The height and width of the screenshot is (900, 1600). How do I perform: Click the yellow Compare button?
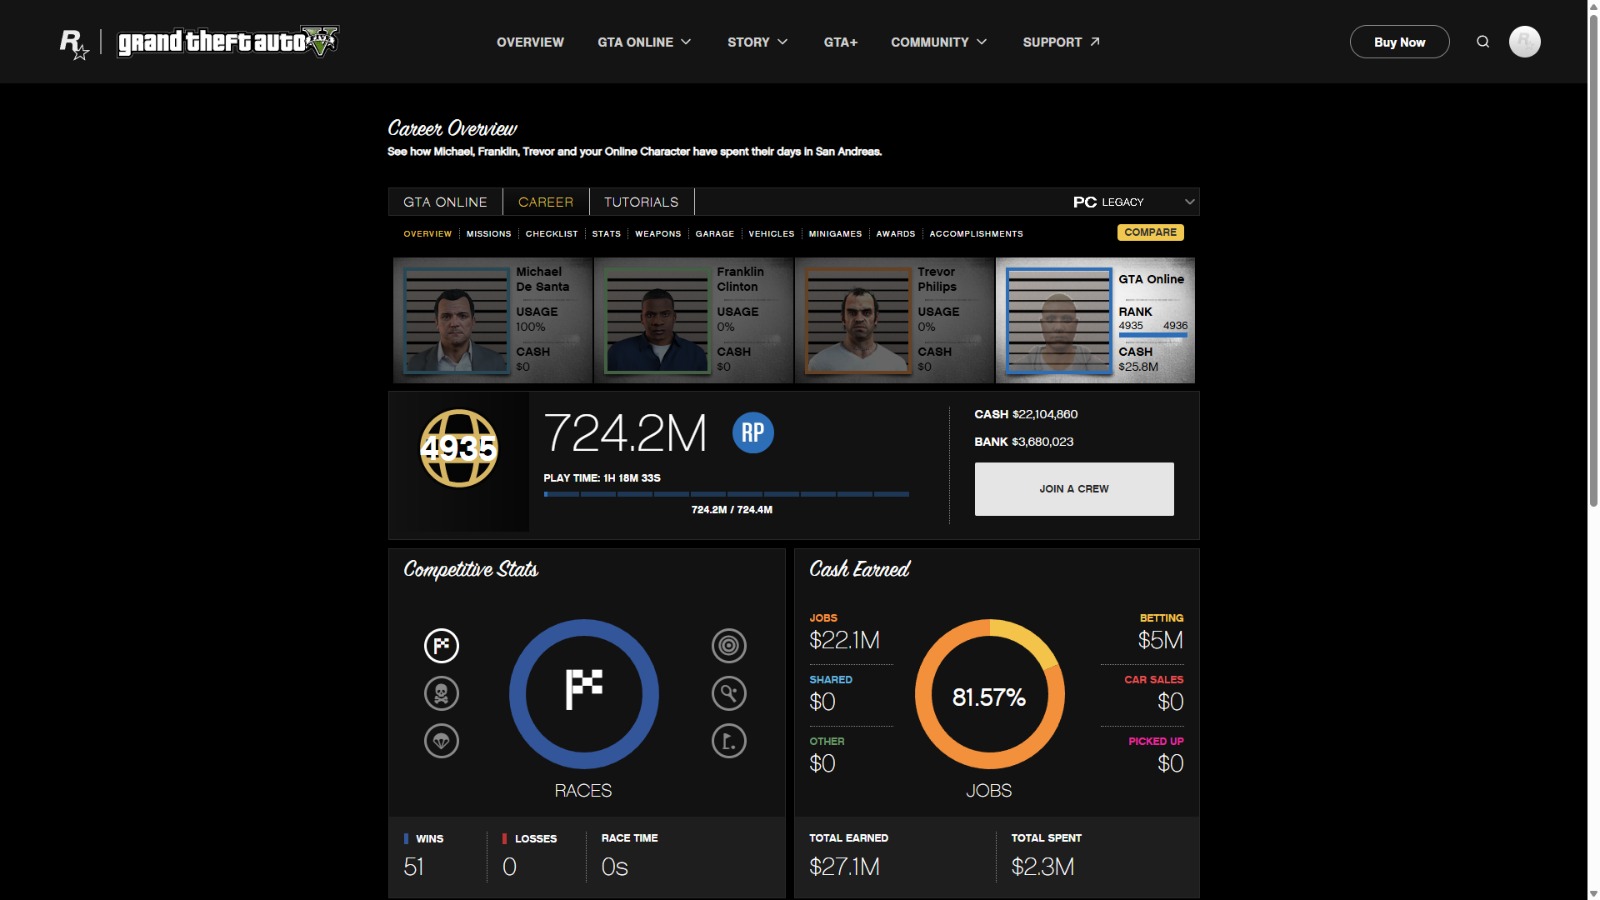pyautogui.click(x=1150, y=232)
